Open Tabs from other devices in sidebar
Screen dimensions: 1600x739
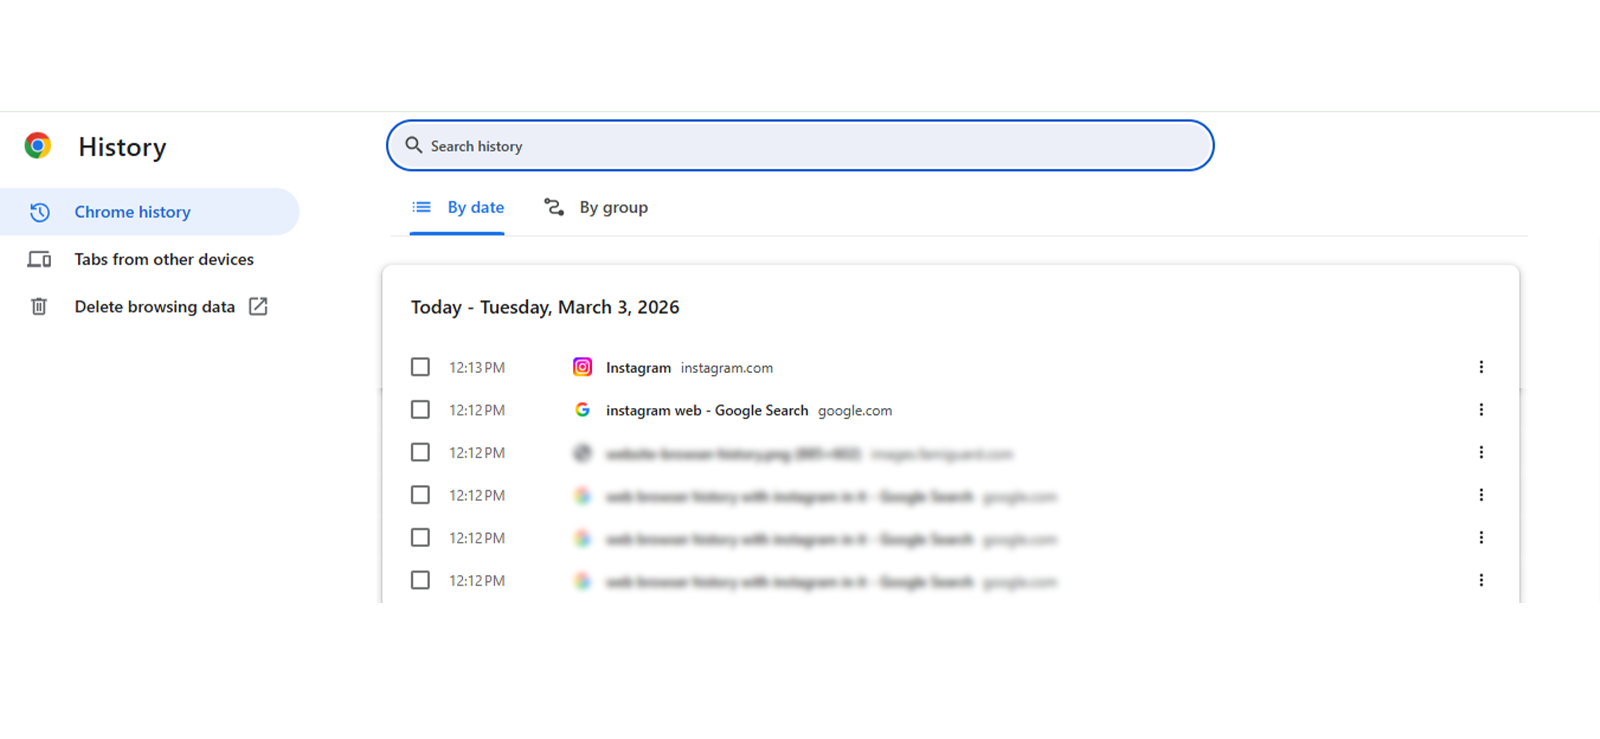tap(164, 259)
